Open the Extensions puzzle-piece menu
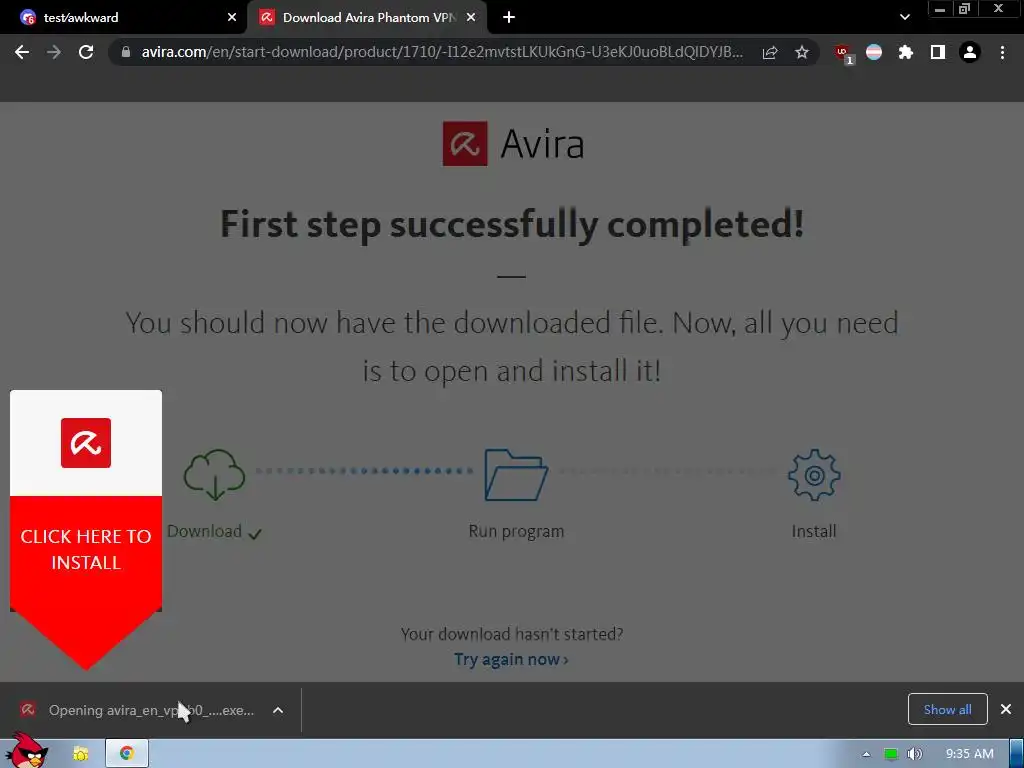This screenshot has width=1024, height=768. pos(906,52)
